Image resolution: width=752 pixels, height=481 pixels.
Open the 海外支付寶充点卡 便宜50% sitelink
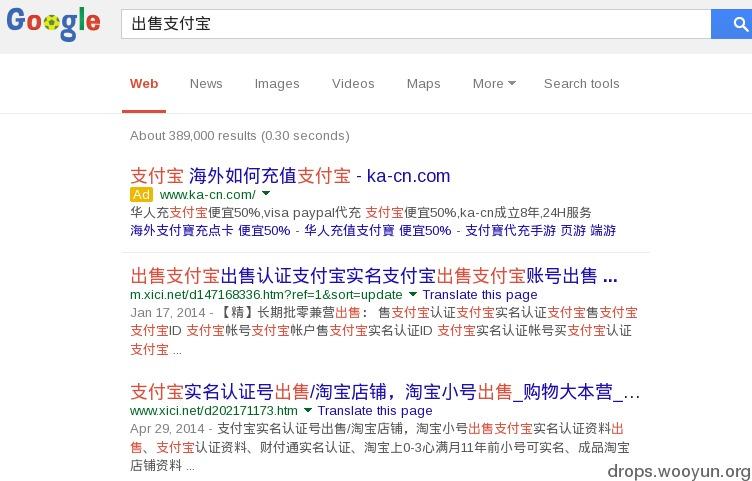[210, 231]
